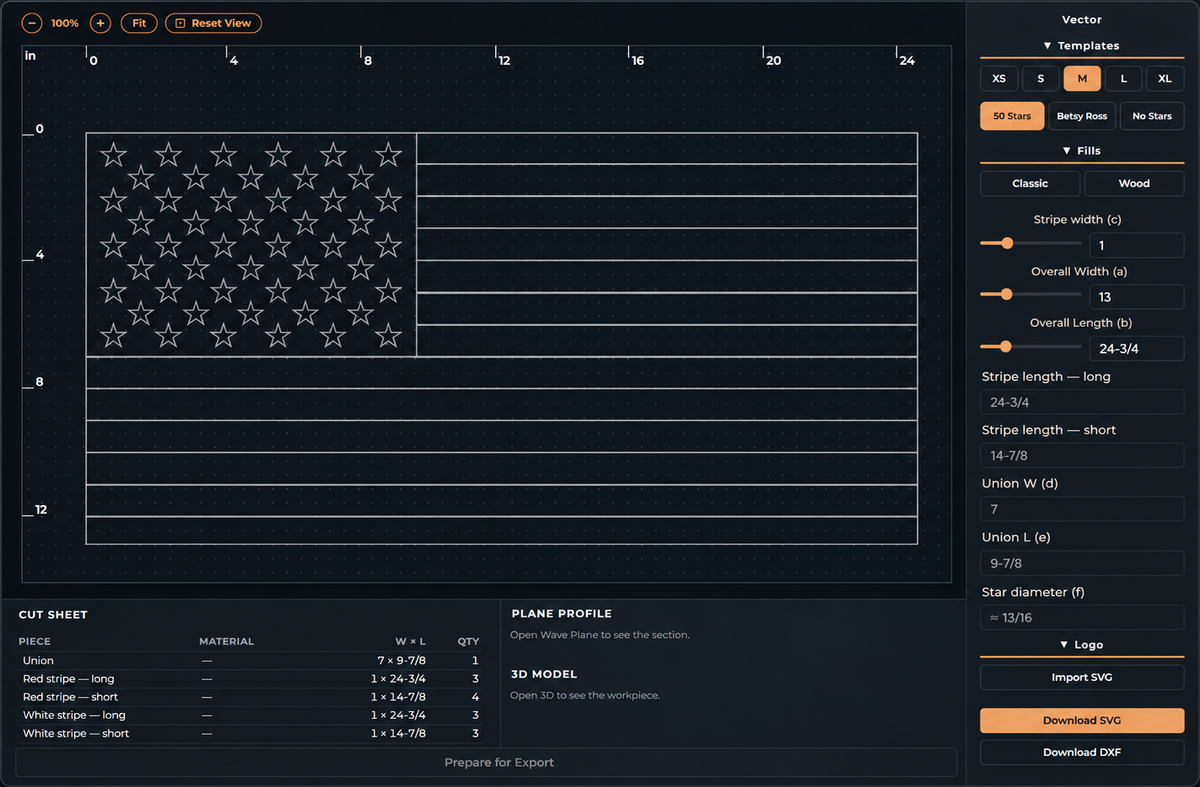Viewport: 1200px width, 787px height.
Task: Click the Union L (e) field
Action: pos(1082,563)
